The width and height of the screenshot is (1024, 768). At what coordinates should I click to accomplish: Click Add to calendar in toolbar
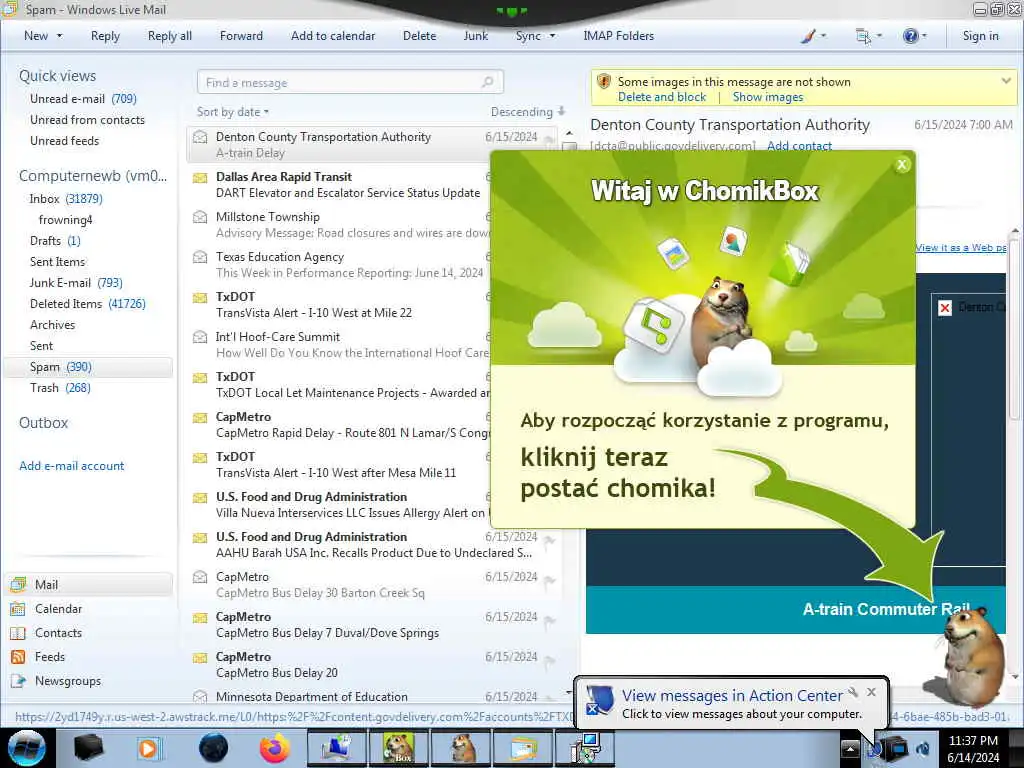[333, 36]
